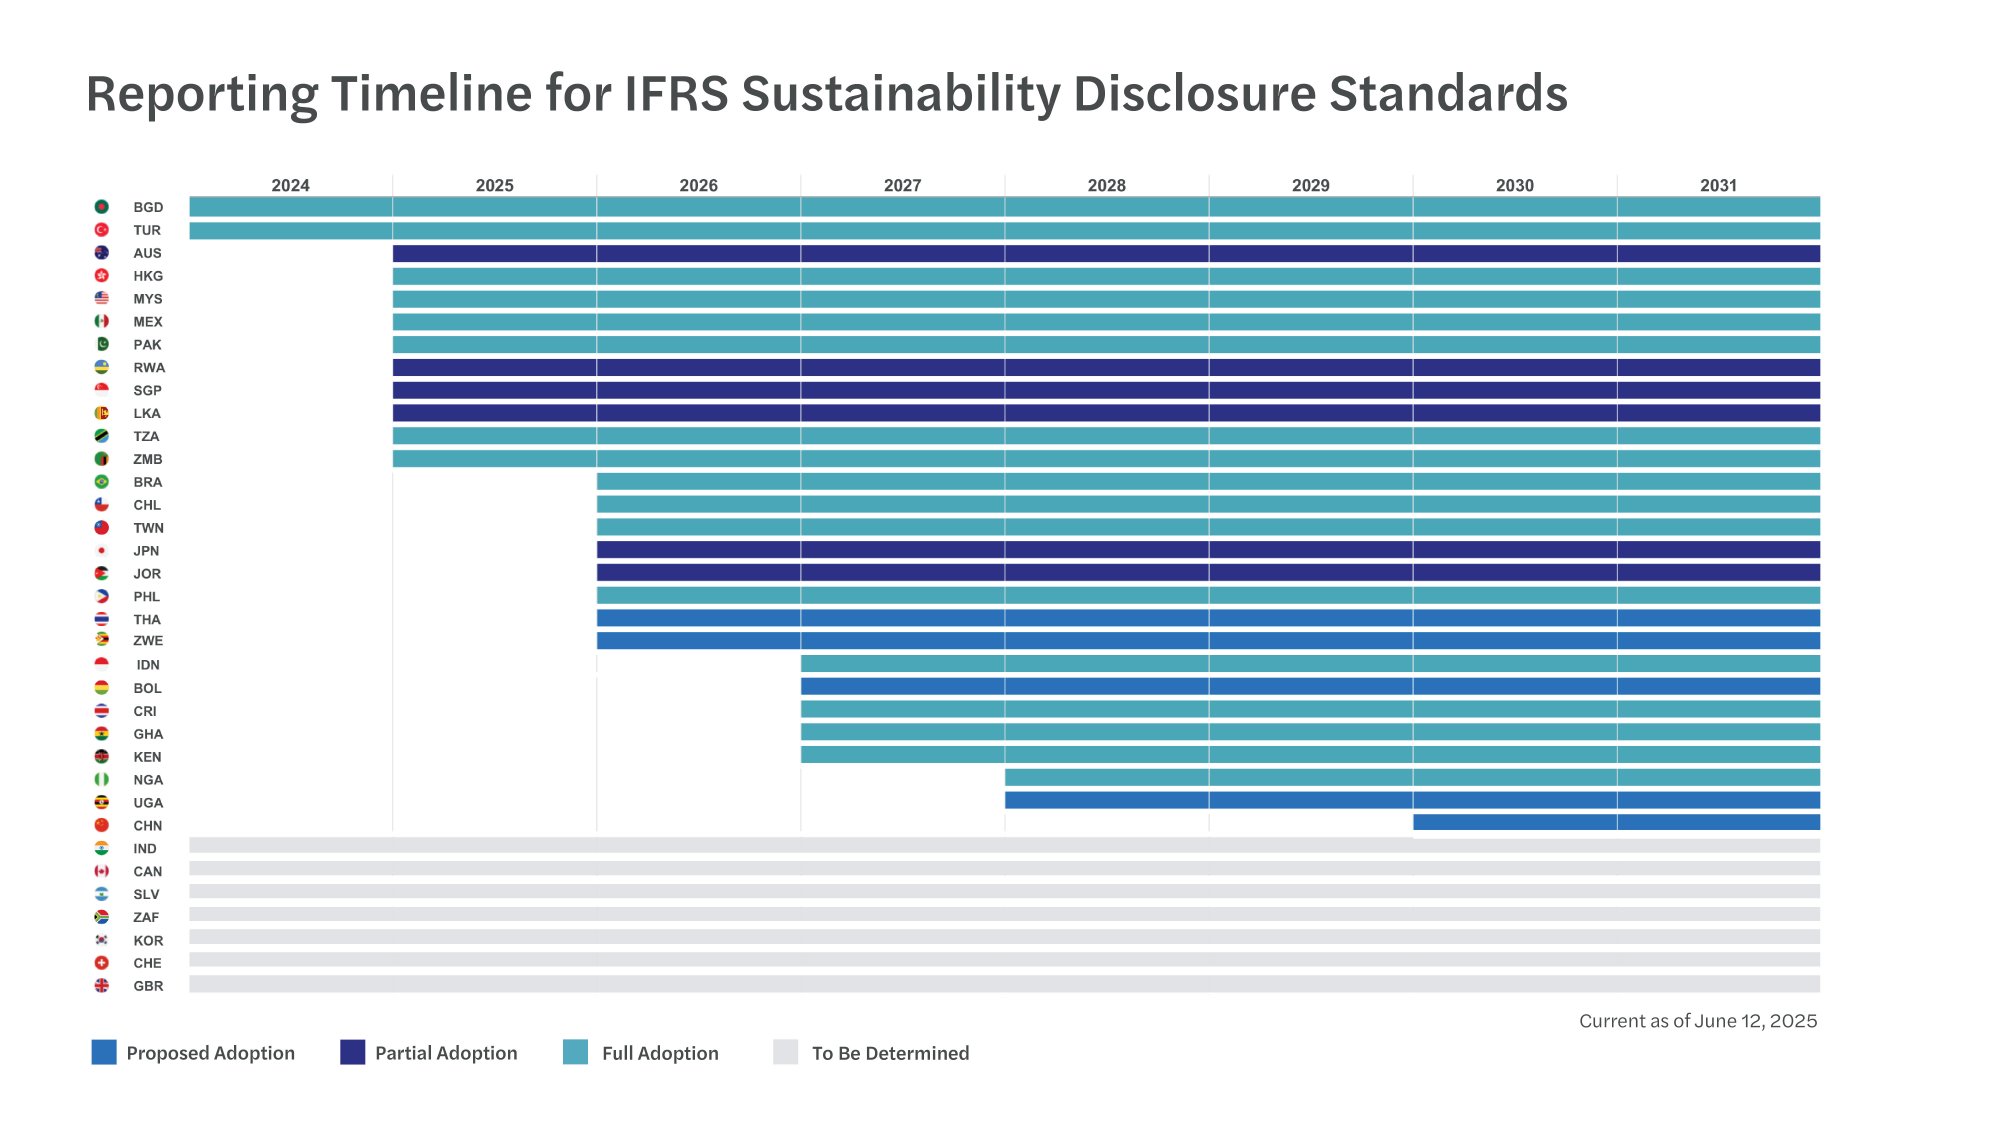Click the Bangladesh flag icon
The height and width of the screenshot is (1125, 2000).
click(100, 207)
